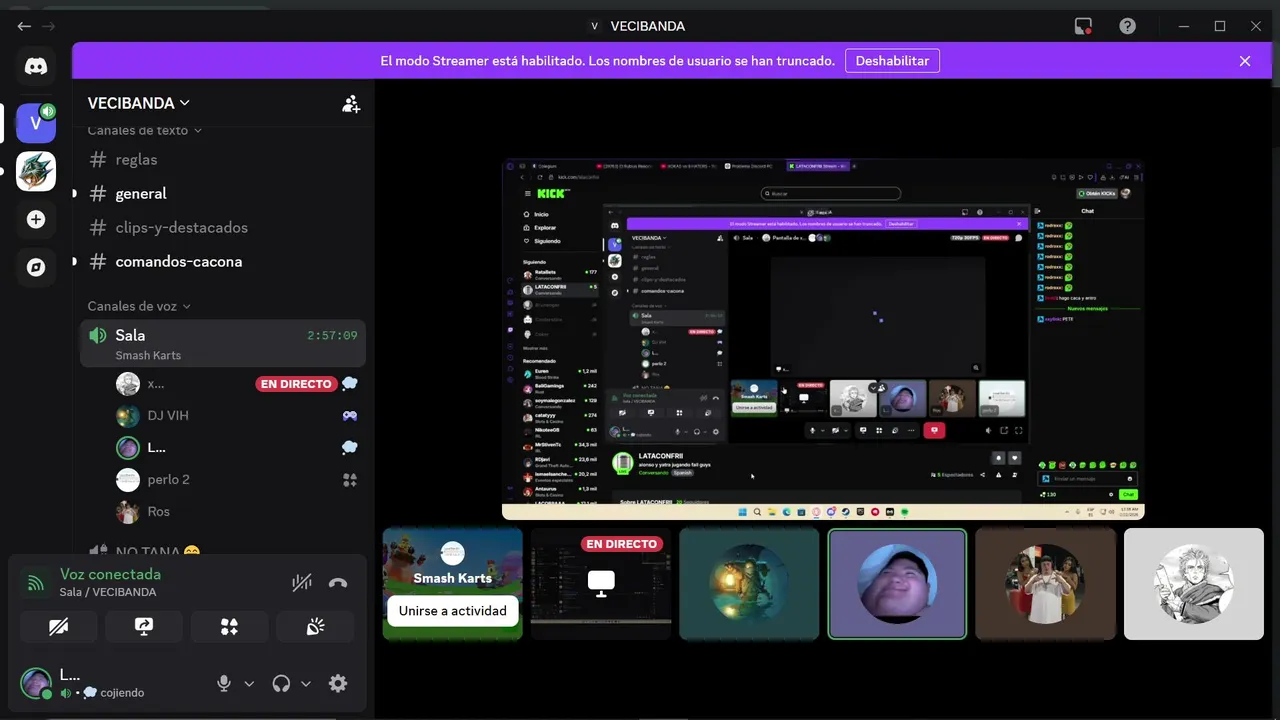Click the voice connection signal icon

(x=36, y=583)
